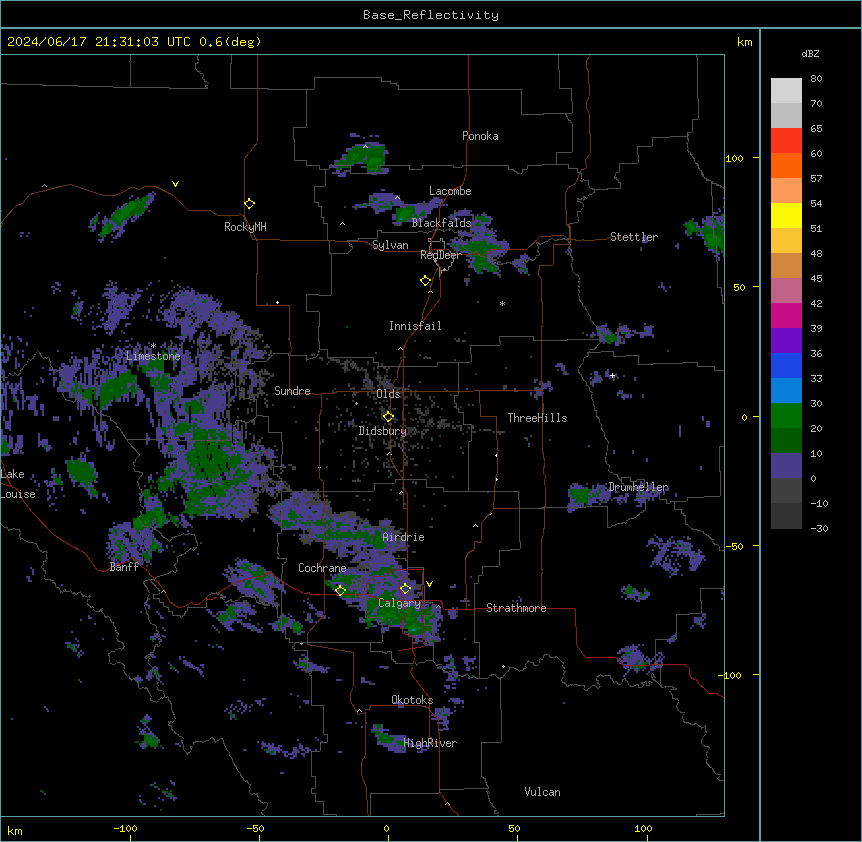Click the dBZ legend heading
862x842 pixels.
810,53
